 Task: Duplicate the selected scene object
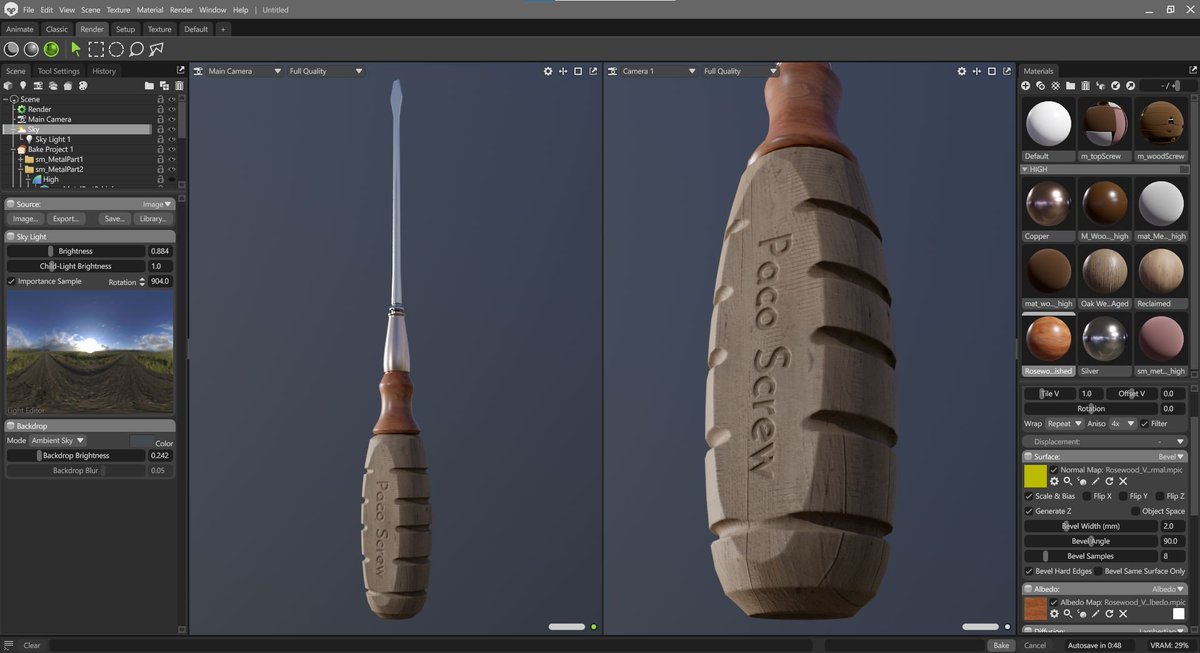pyautogui.click(x=164, y=86)
